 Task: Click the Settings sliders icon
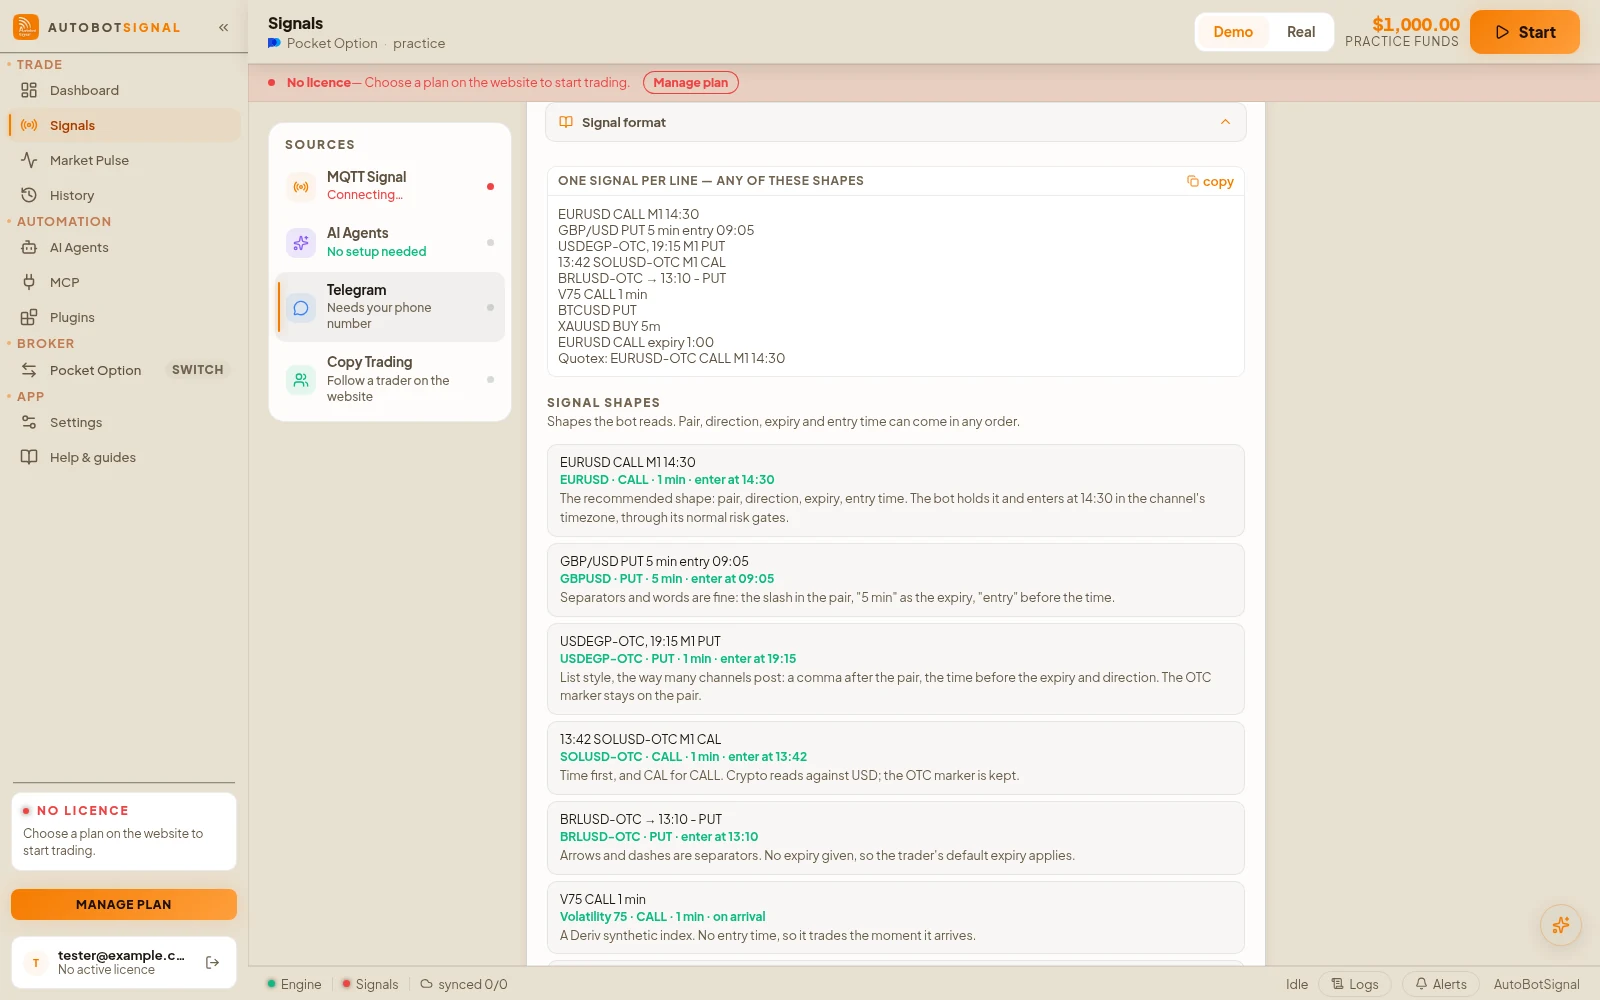tap(29, 422)
